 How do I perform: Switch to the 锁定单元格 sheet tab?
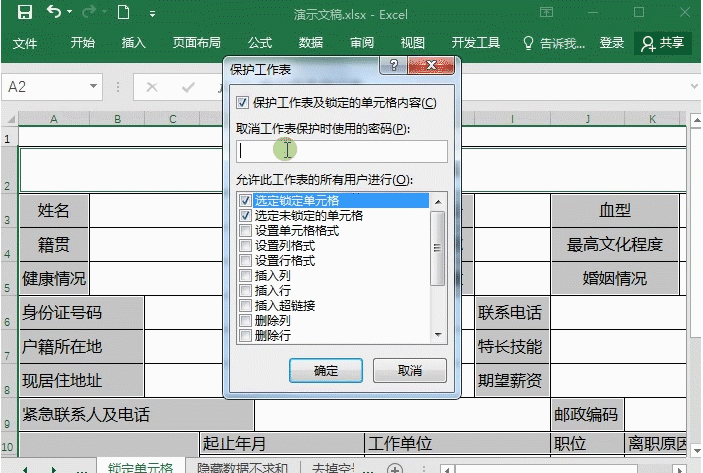140,467
